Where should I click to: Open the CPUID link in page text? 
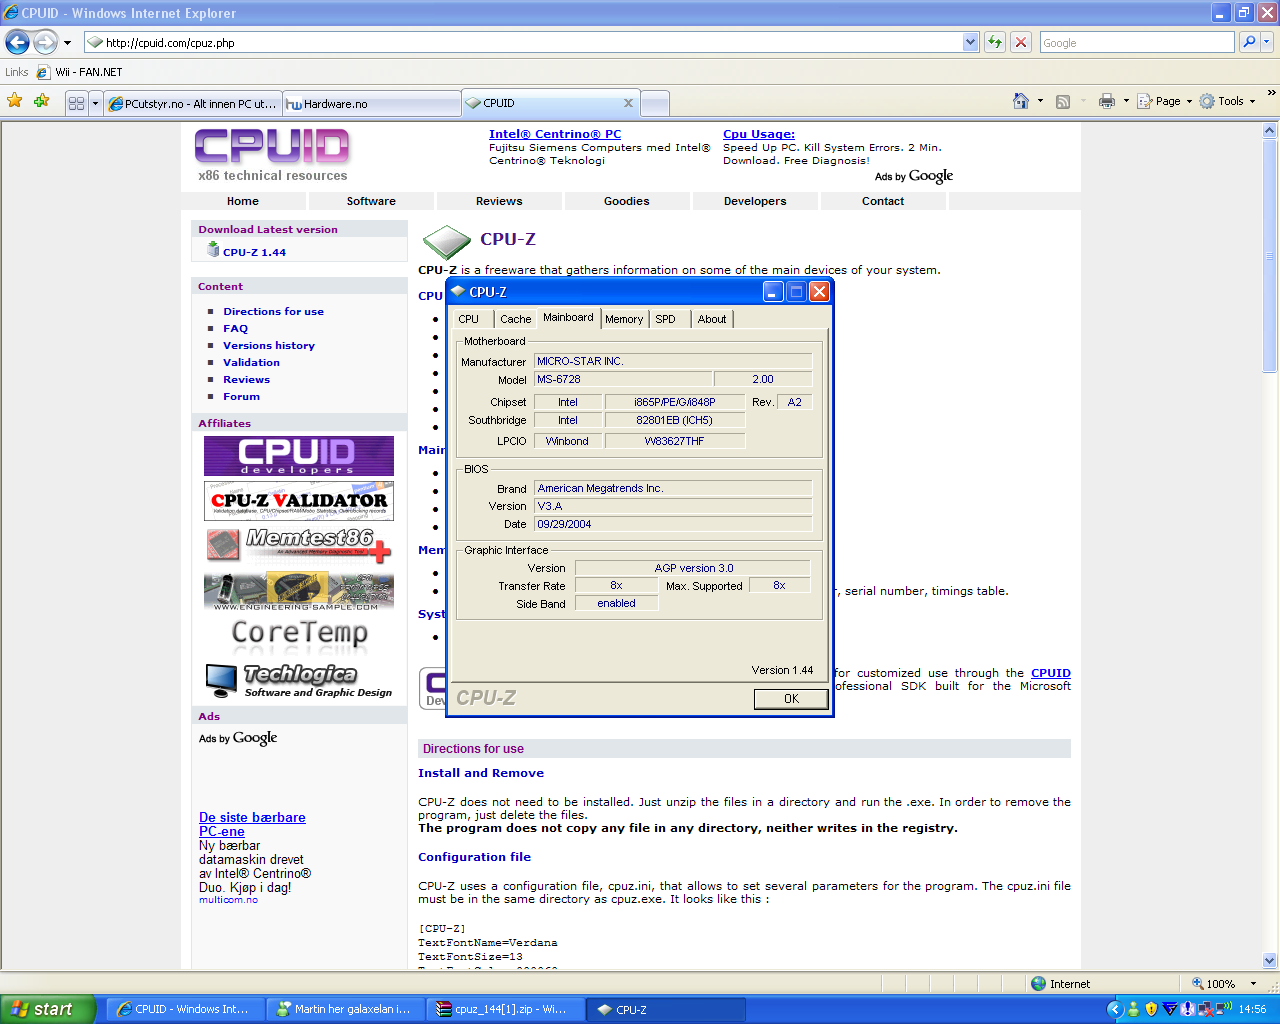tap(1051, 673)
